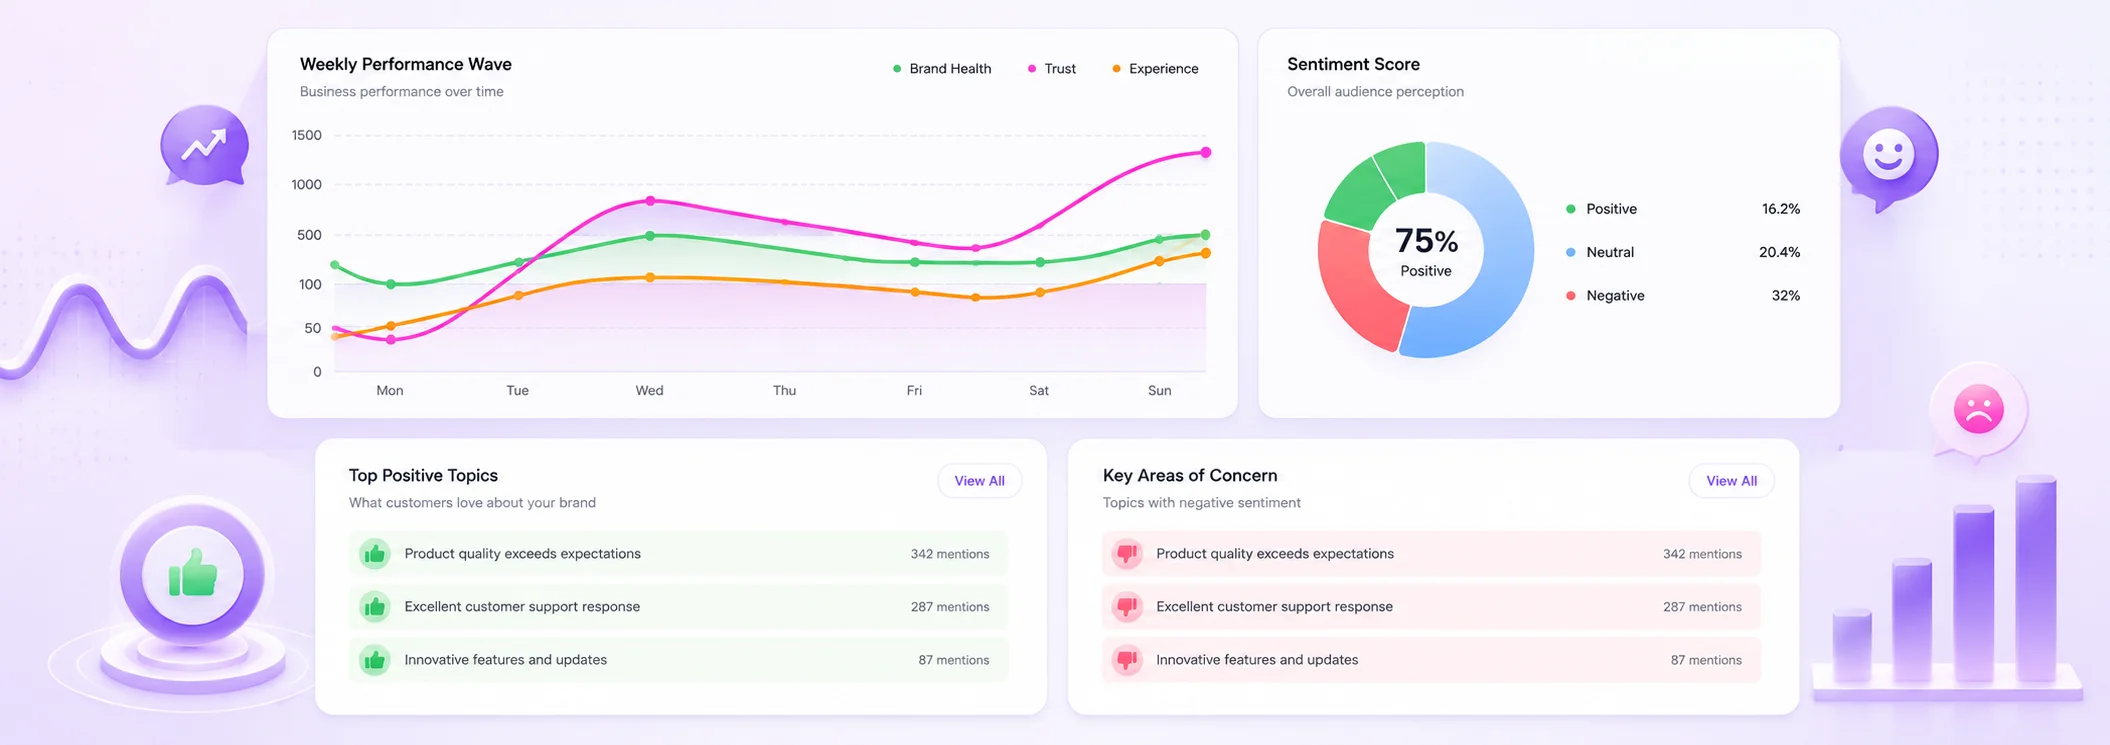Select the Brand Health point on Friday
This screenshot has width=2110, height=745.
(x=915, y=262)
